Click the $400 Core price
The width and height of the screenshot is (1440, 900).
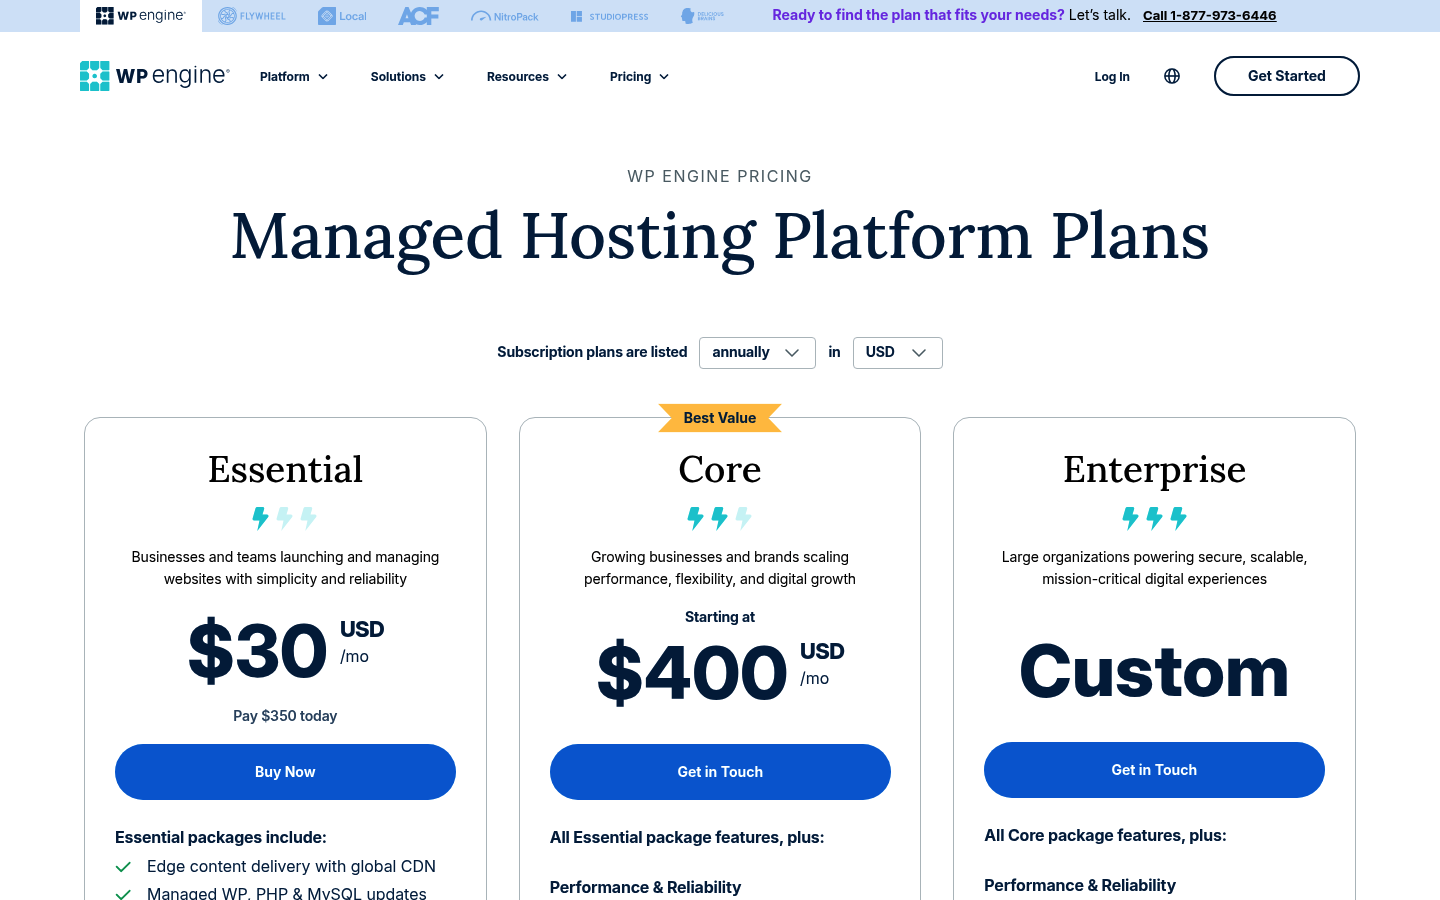(692, 672)
